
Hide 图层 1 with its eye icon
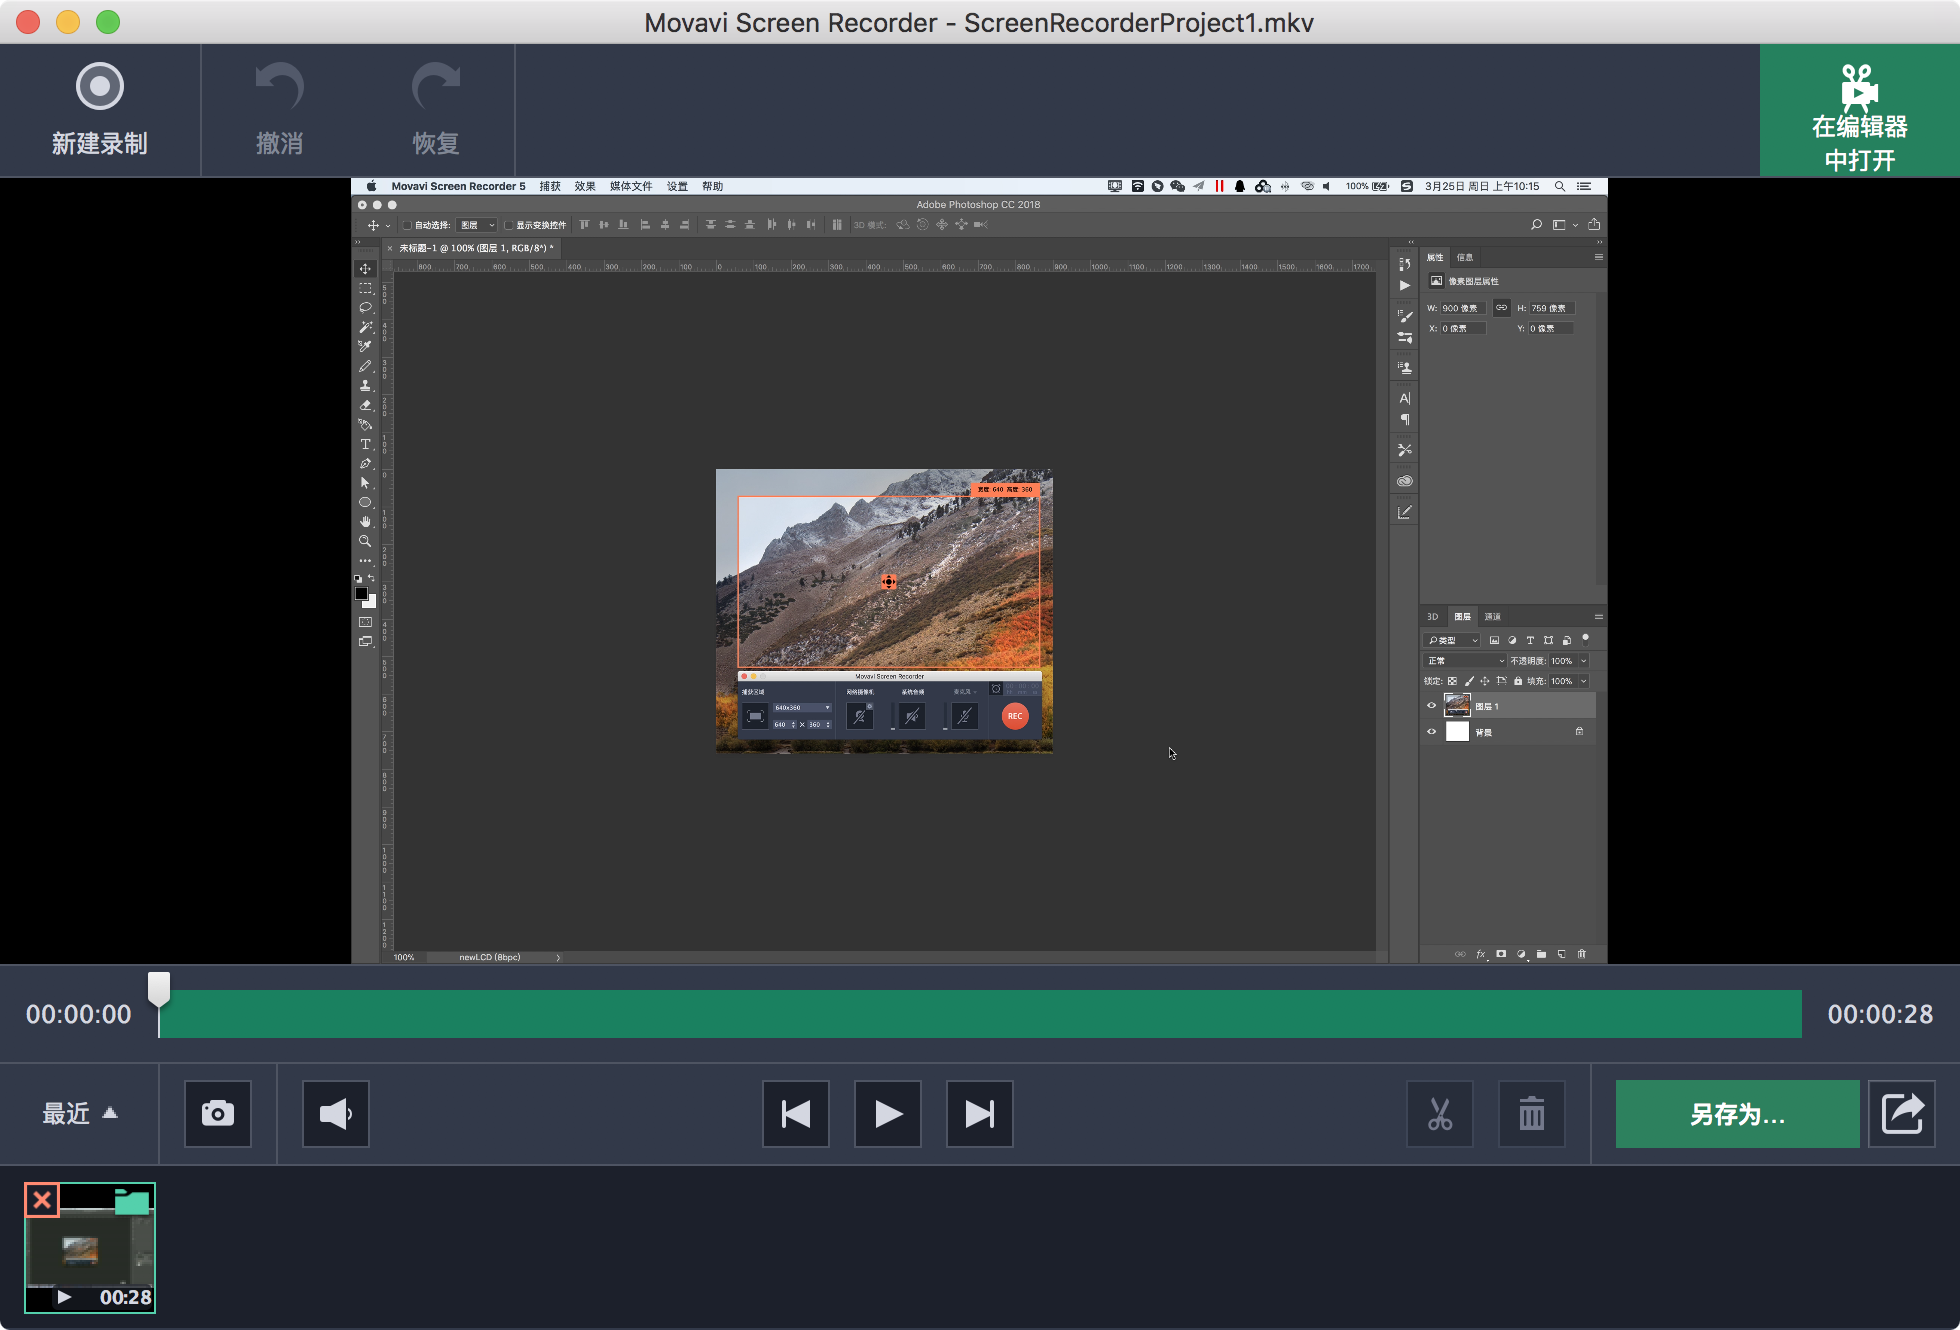coord(1431,706)
